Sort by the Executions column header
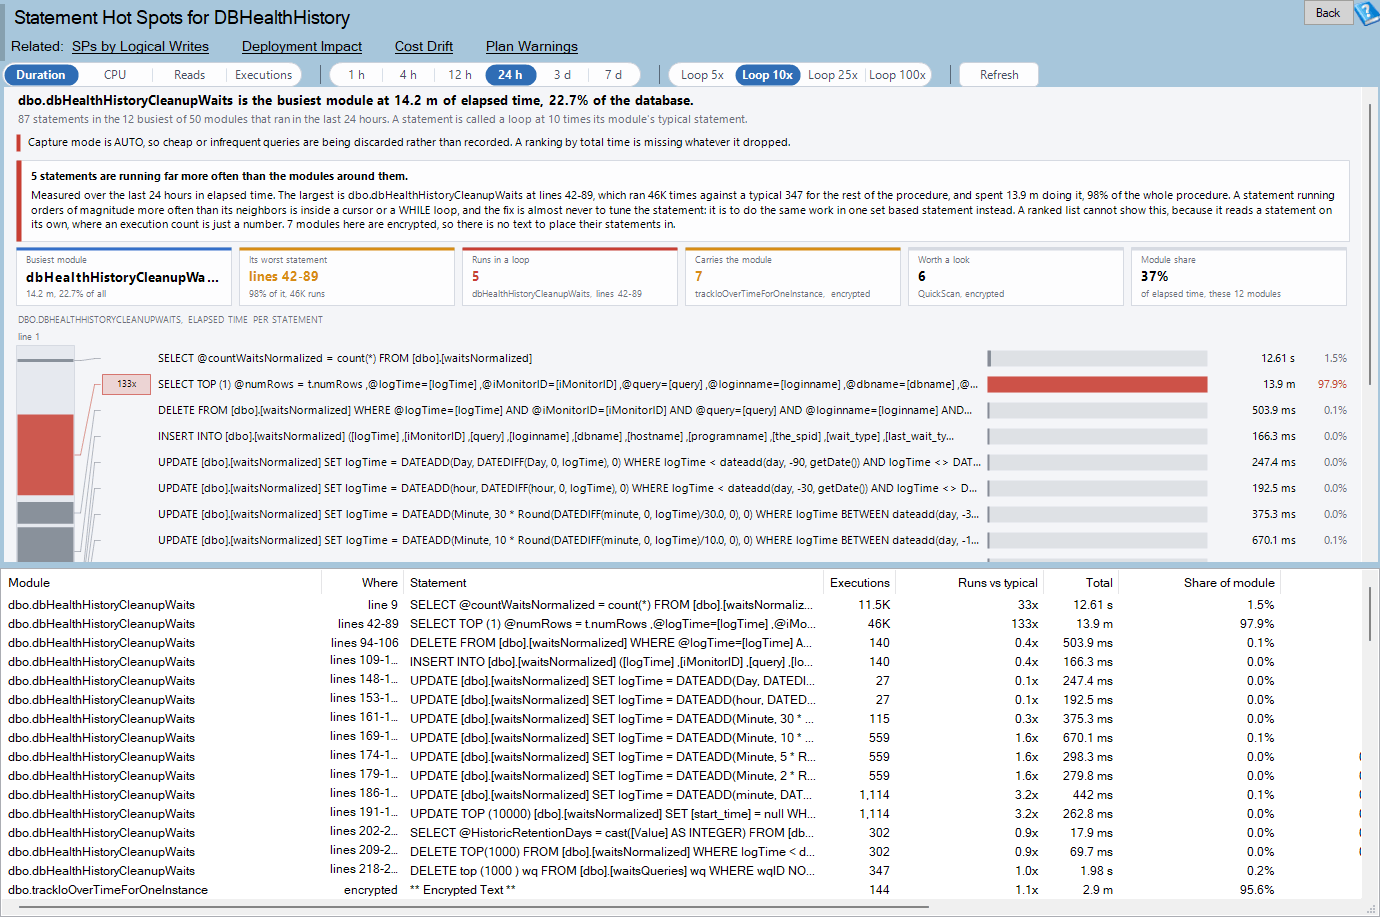 tap(860, 583)
